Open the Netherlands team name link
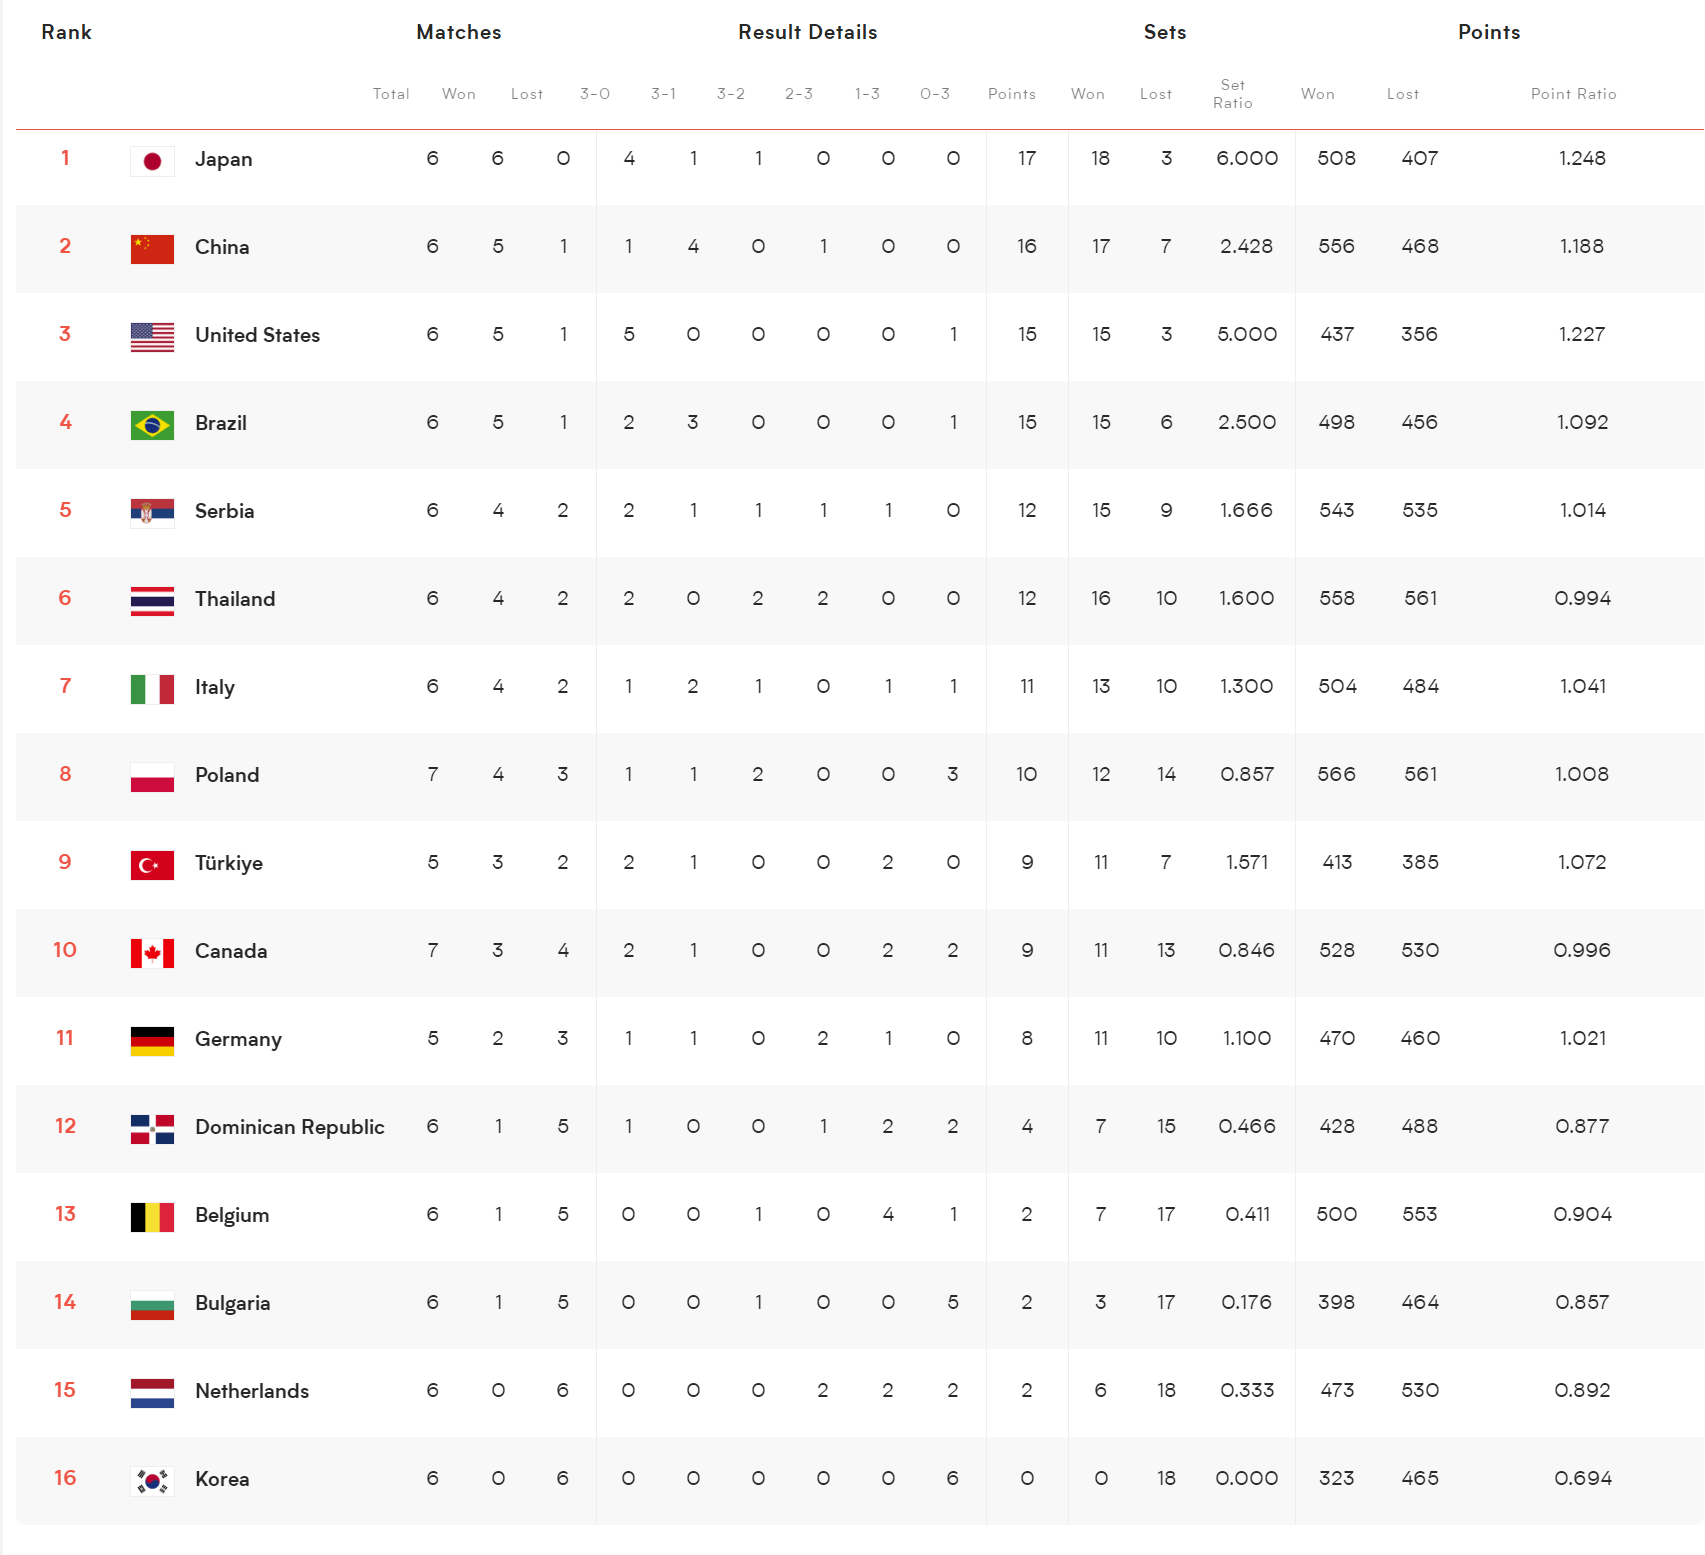 (x=252, y=1391)
